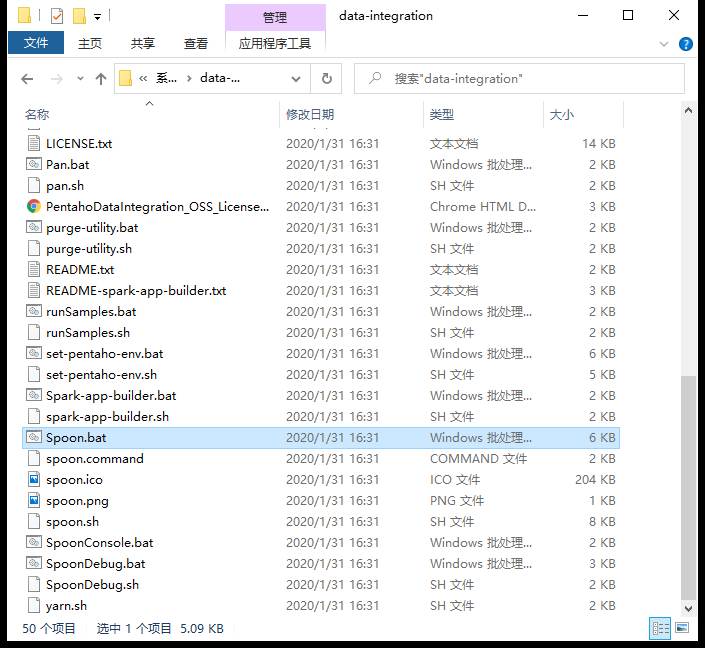
Task: Select the Spoon.bat file name
Action: pos(76,437)
